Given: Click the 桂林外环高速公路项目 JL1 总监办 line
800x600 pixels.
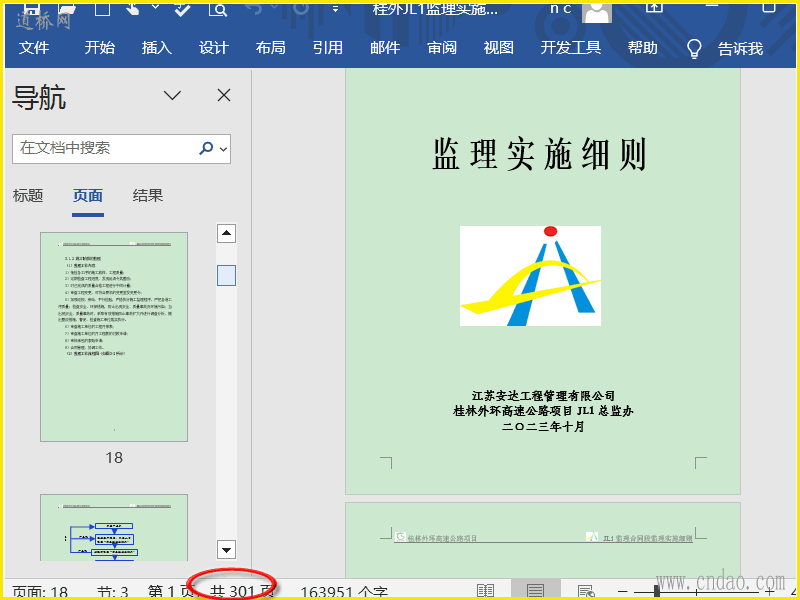Looking at the screenshot, I should tap(543, 411).
